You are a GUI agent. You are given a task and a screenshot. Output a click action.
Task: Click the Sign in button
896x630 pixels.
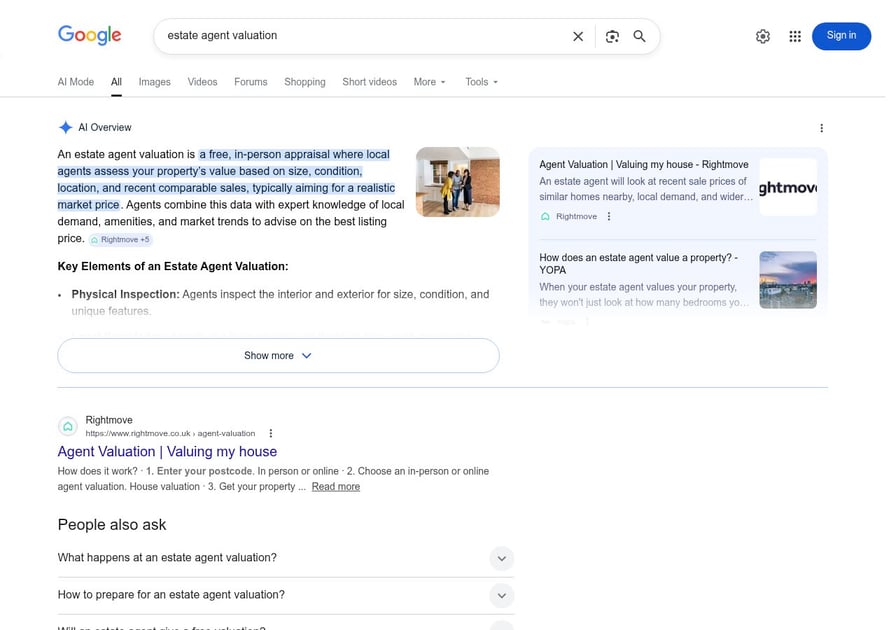[841, 36]
